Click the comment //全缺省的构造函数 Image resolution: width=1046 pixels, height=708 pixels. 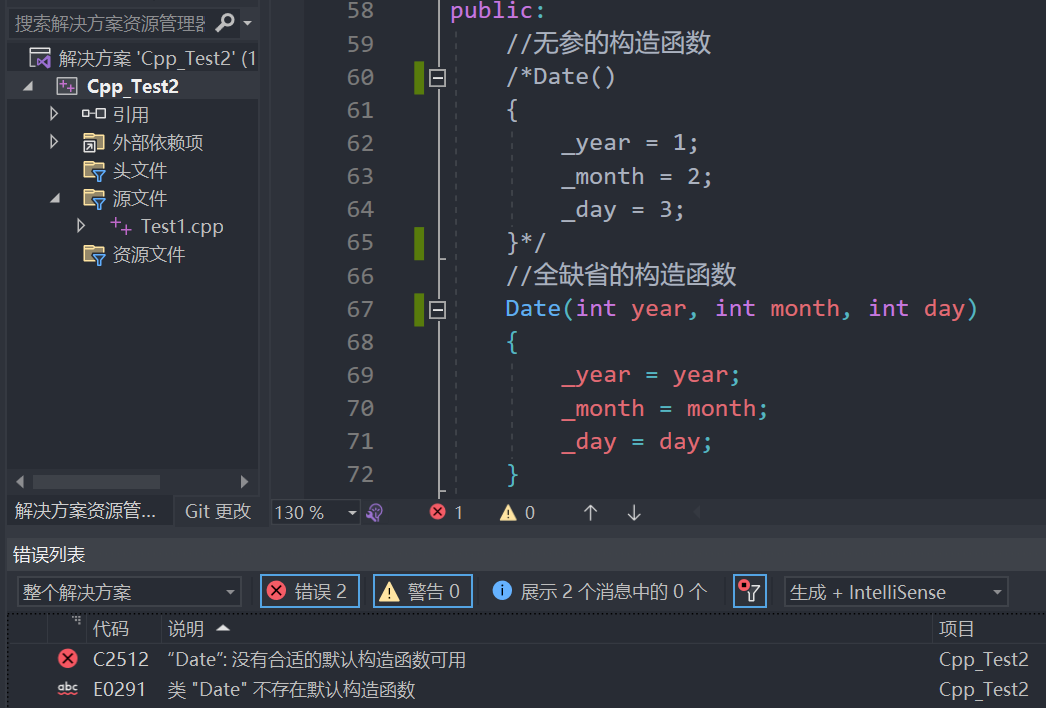point(620,275)
